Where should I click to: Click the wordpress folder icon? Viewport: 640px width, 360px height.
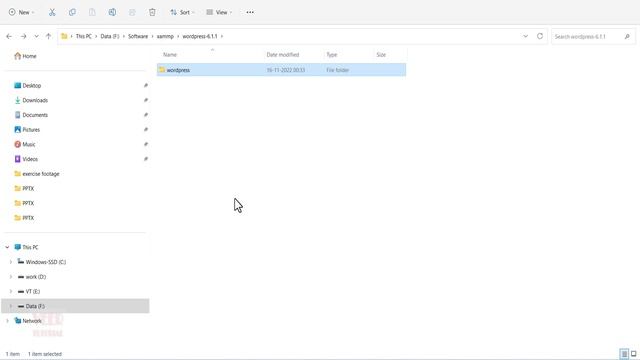162,70
